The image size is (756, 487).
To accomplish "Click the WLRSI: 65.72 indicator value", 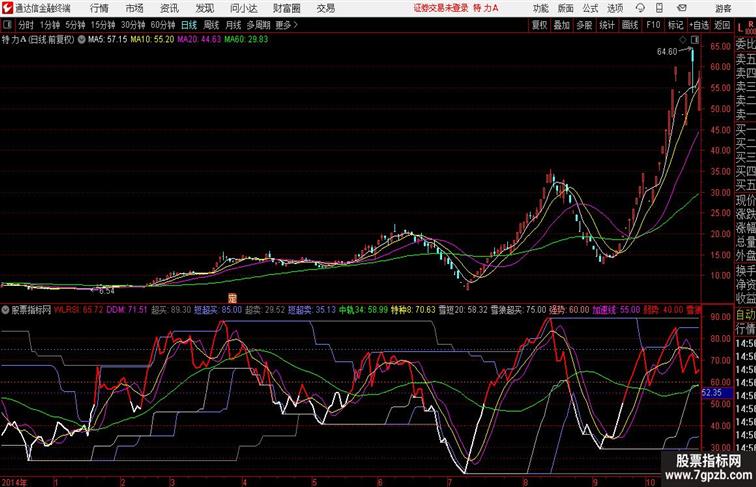I will [x=79, y=310].
